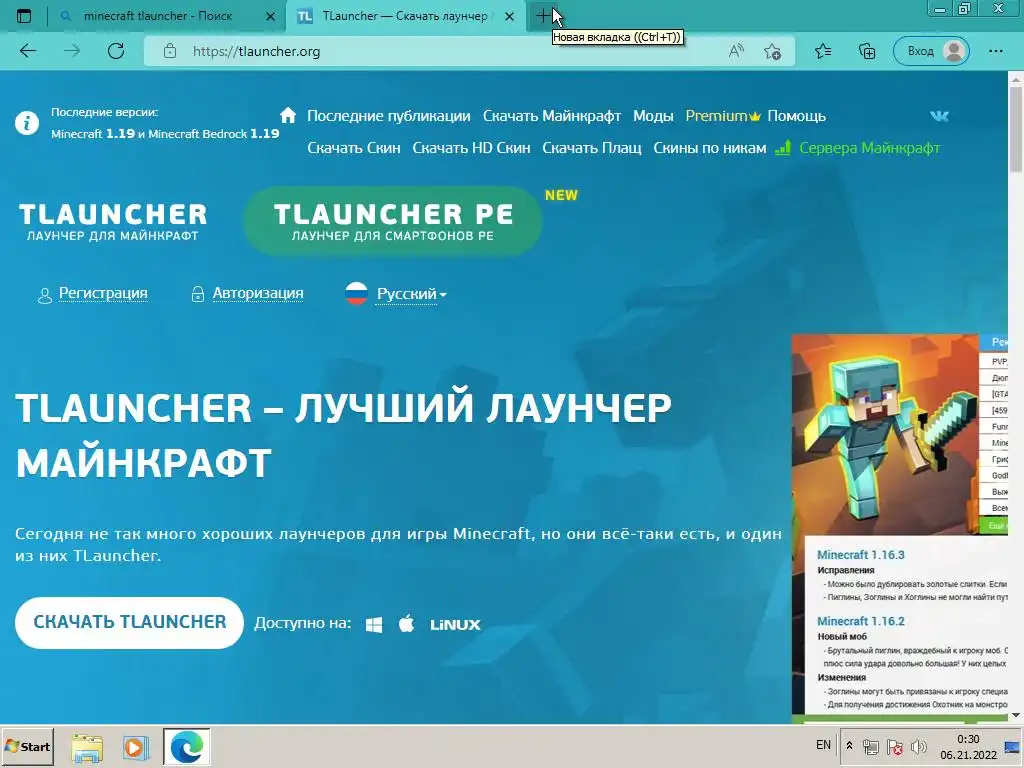Open the network tray icon

coord(871,746)
